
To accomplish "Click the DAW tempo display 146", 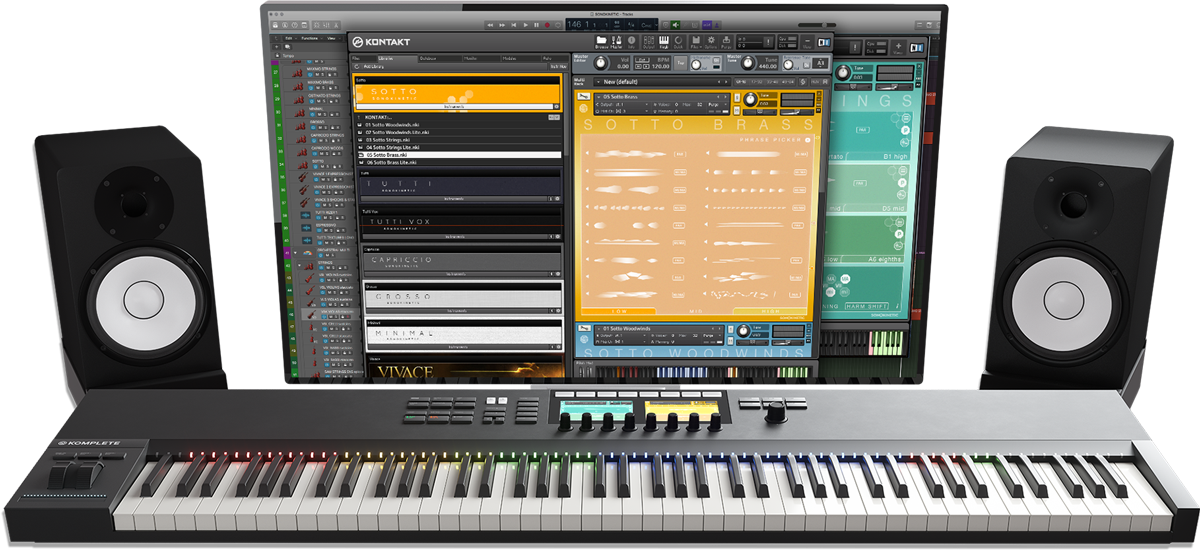I will [574, 25].
